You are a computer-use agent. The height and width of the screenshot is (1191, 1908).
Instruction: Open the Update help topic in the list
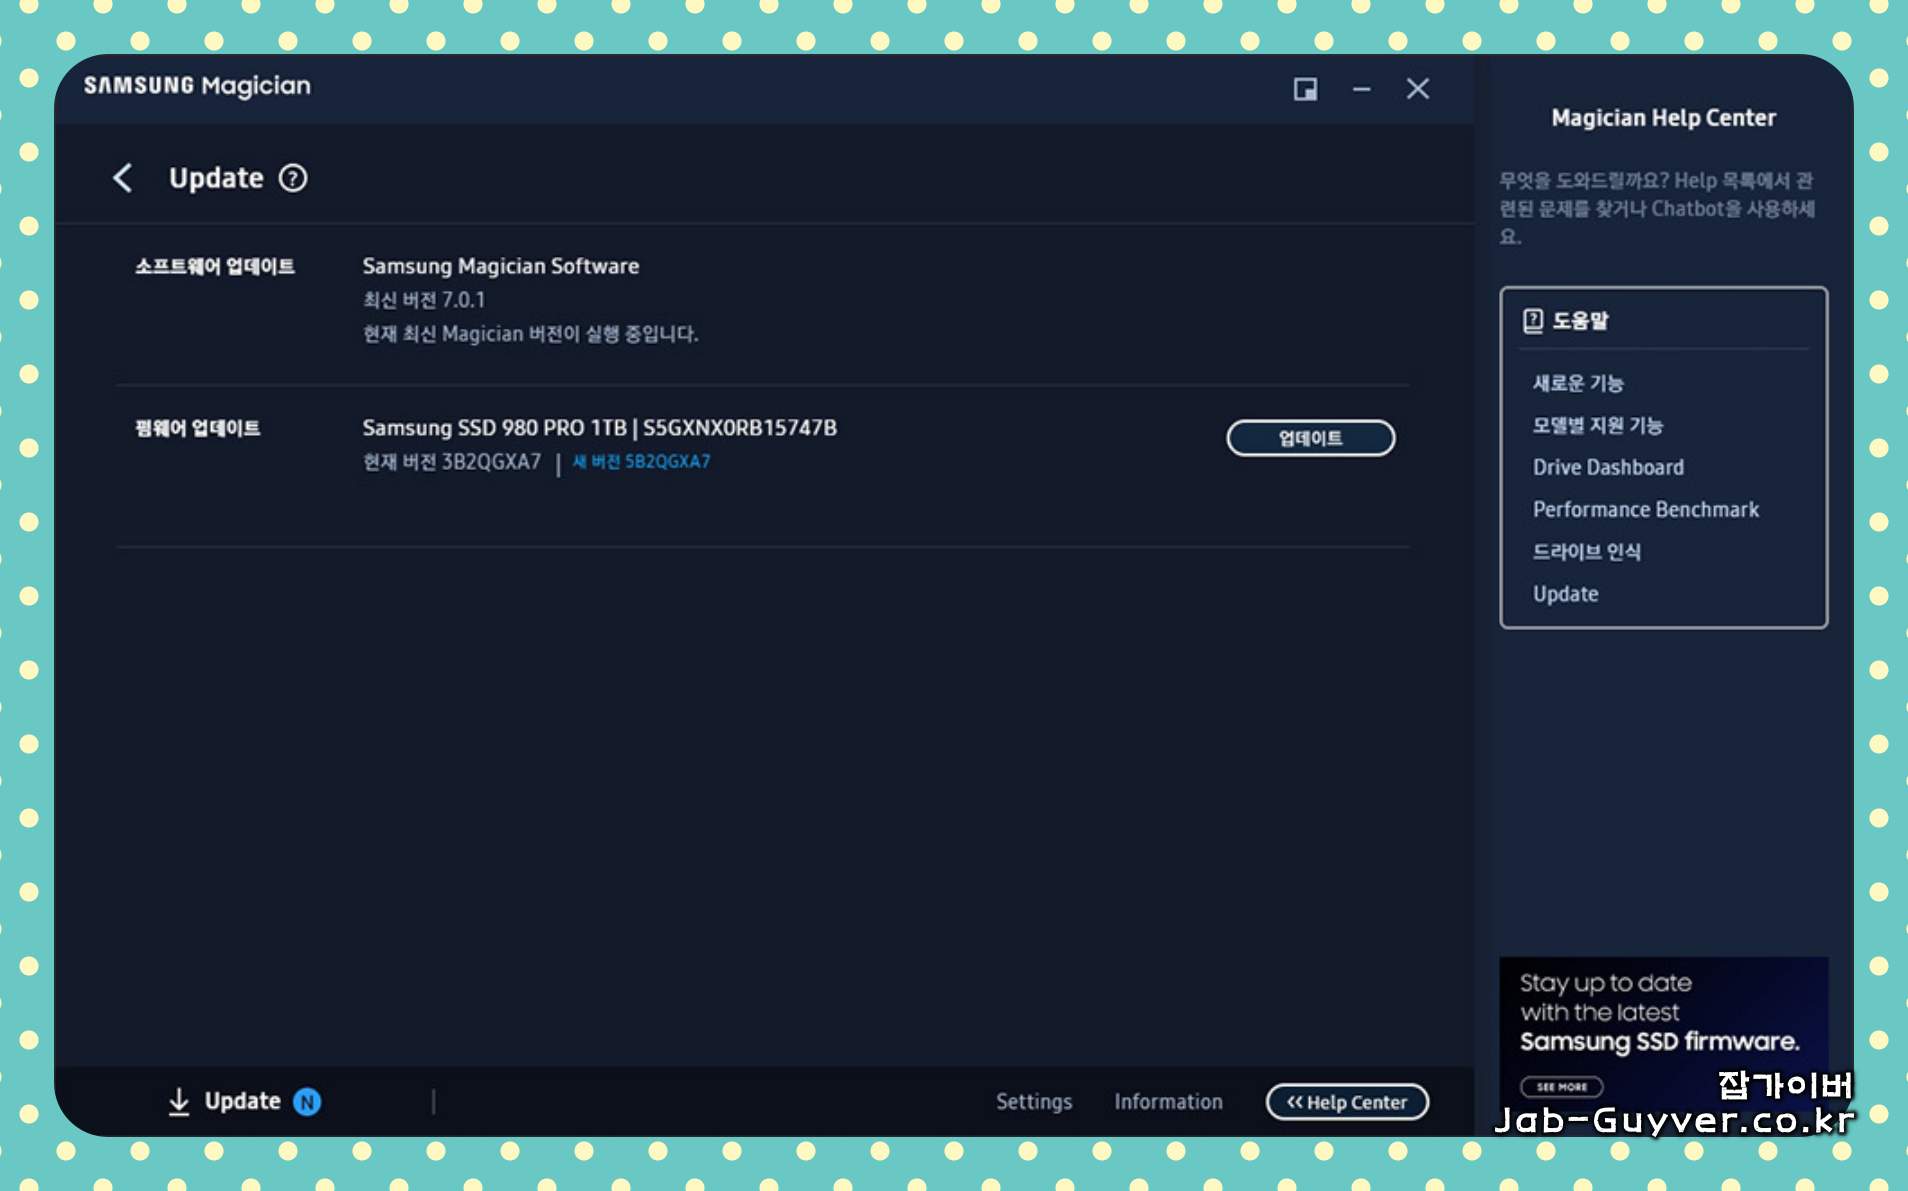1565,594
